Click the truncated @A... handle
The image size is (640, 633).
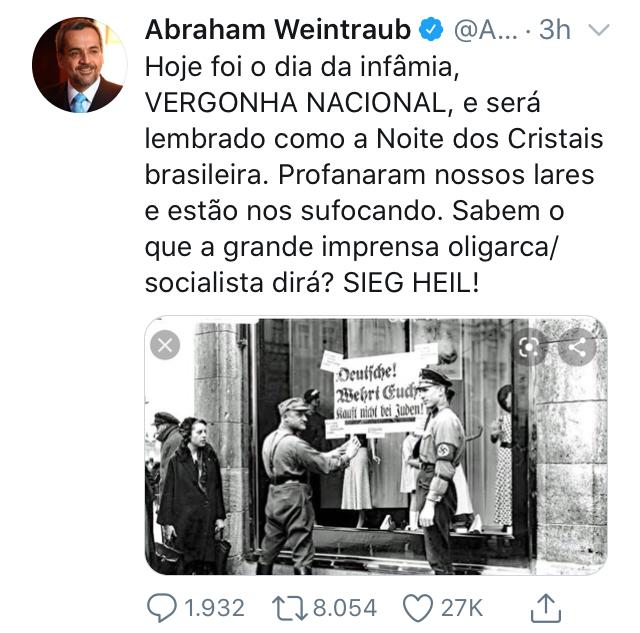[486, 30]
